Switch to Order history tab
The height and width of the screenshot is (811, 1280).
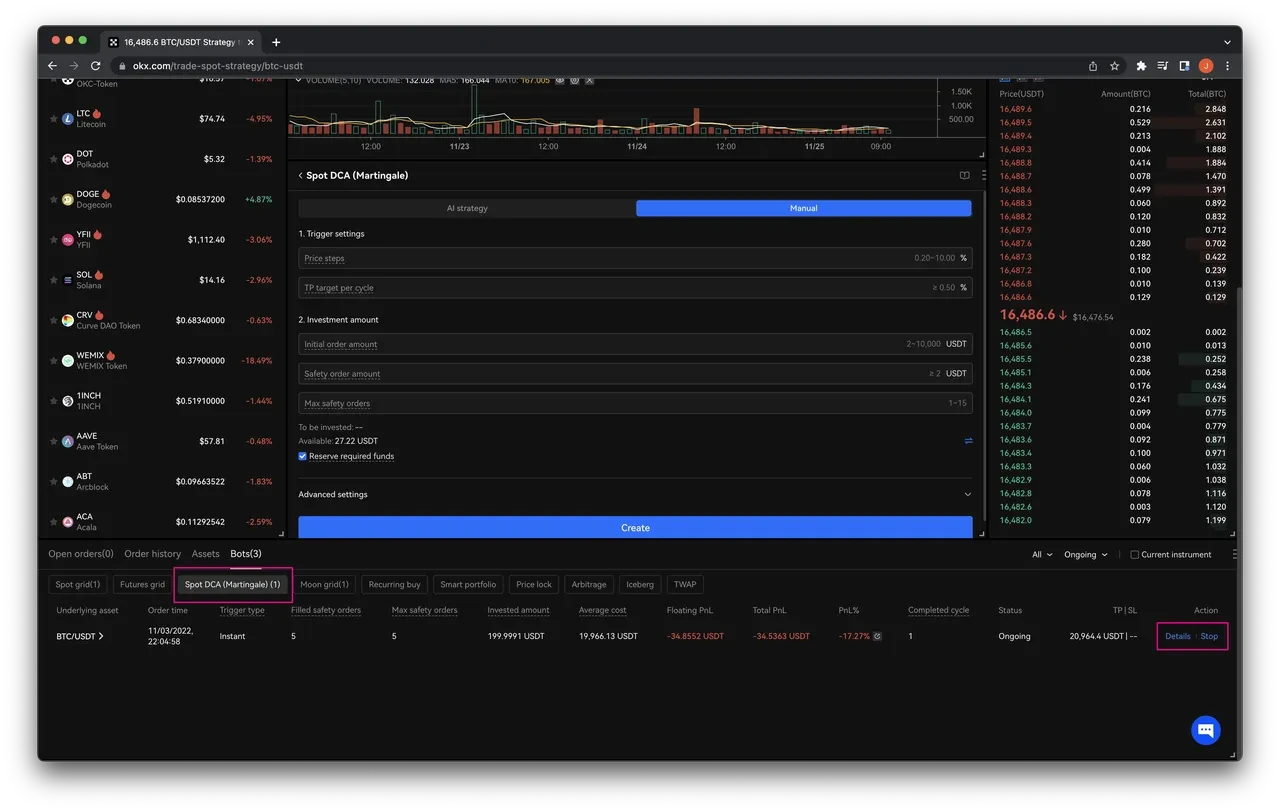152,554
